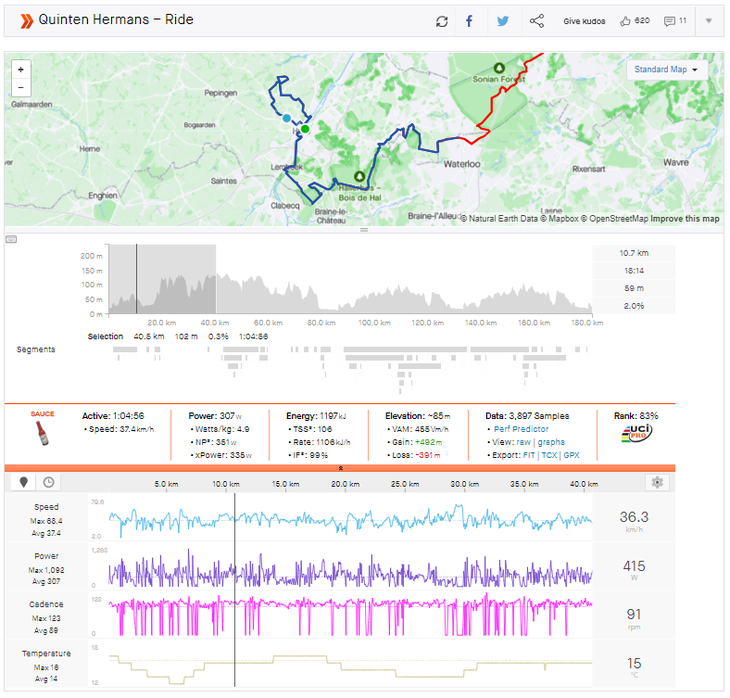
Task: Click the green start marker on map
Action: tap(305, 129)
